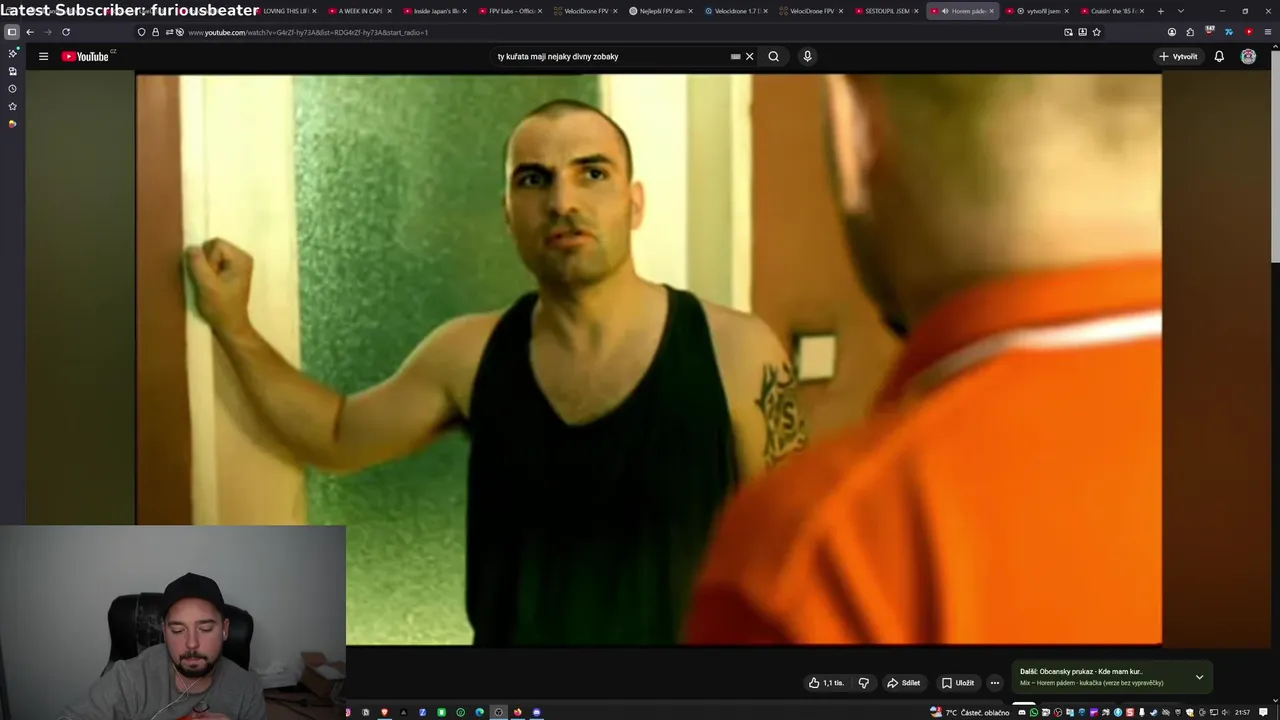The width and height of the screenshot is (1280, 720).
Task: Close the Horem pádem tab
Action: 991,11
